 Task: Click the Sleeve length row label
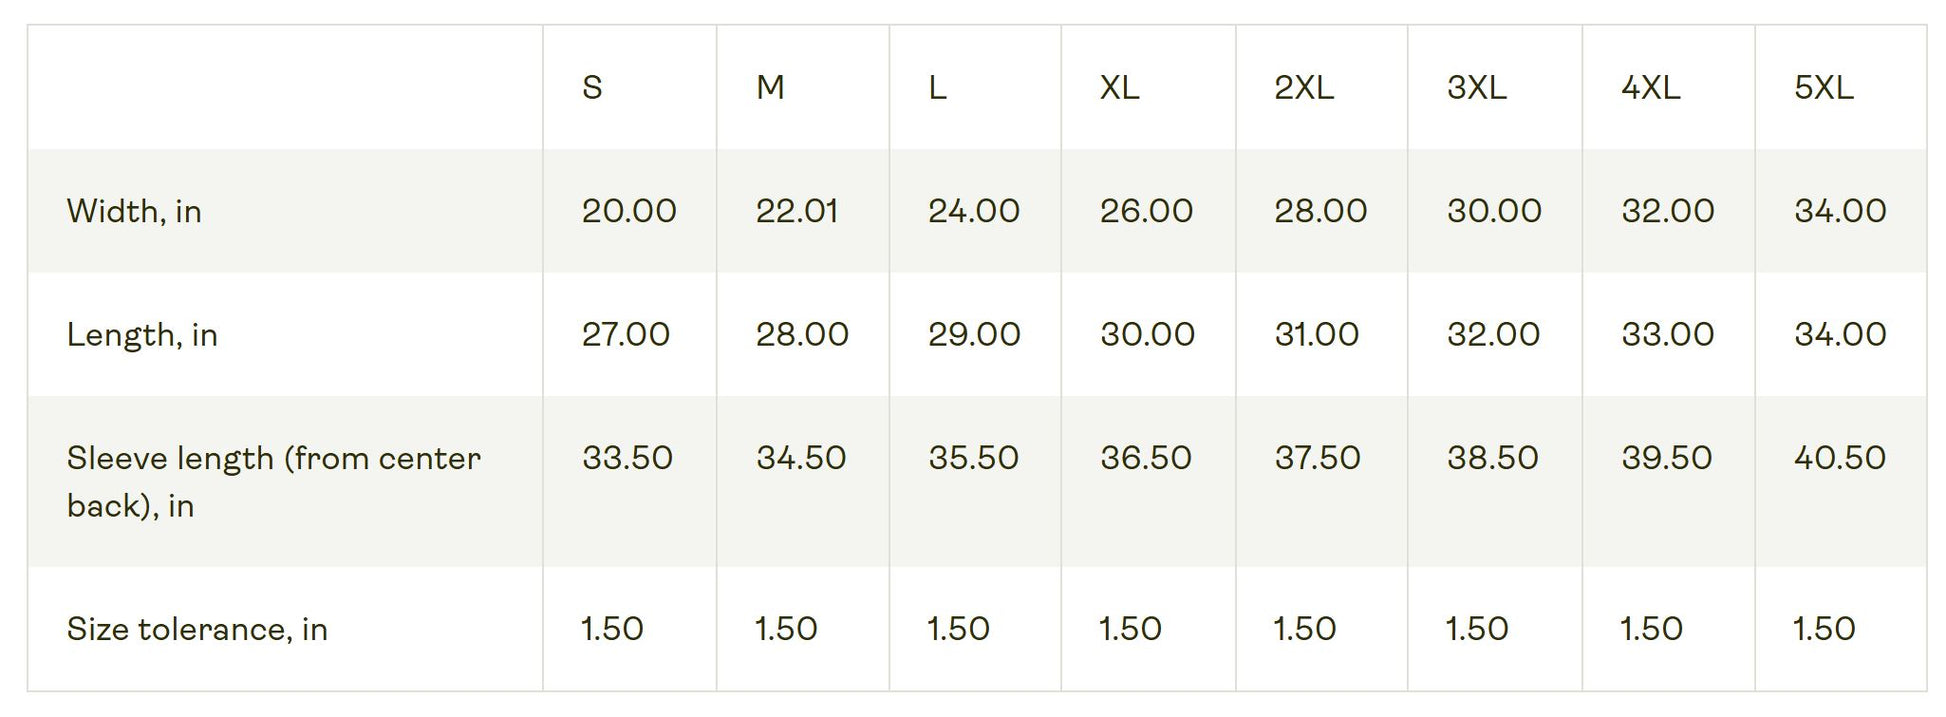pos(273,481)
